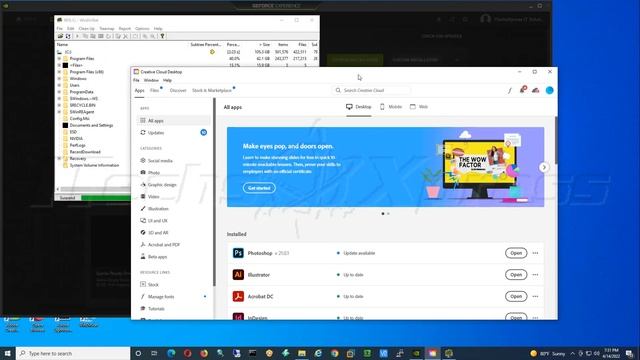Select the Social media category icon

143,160
